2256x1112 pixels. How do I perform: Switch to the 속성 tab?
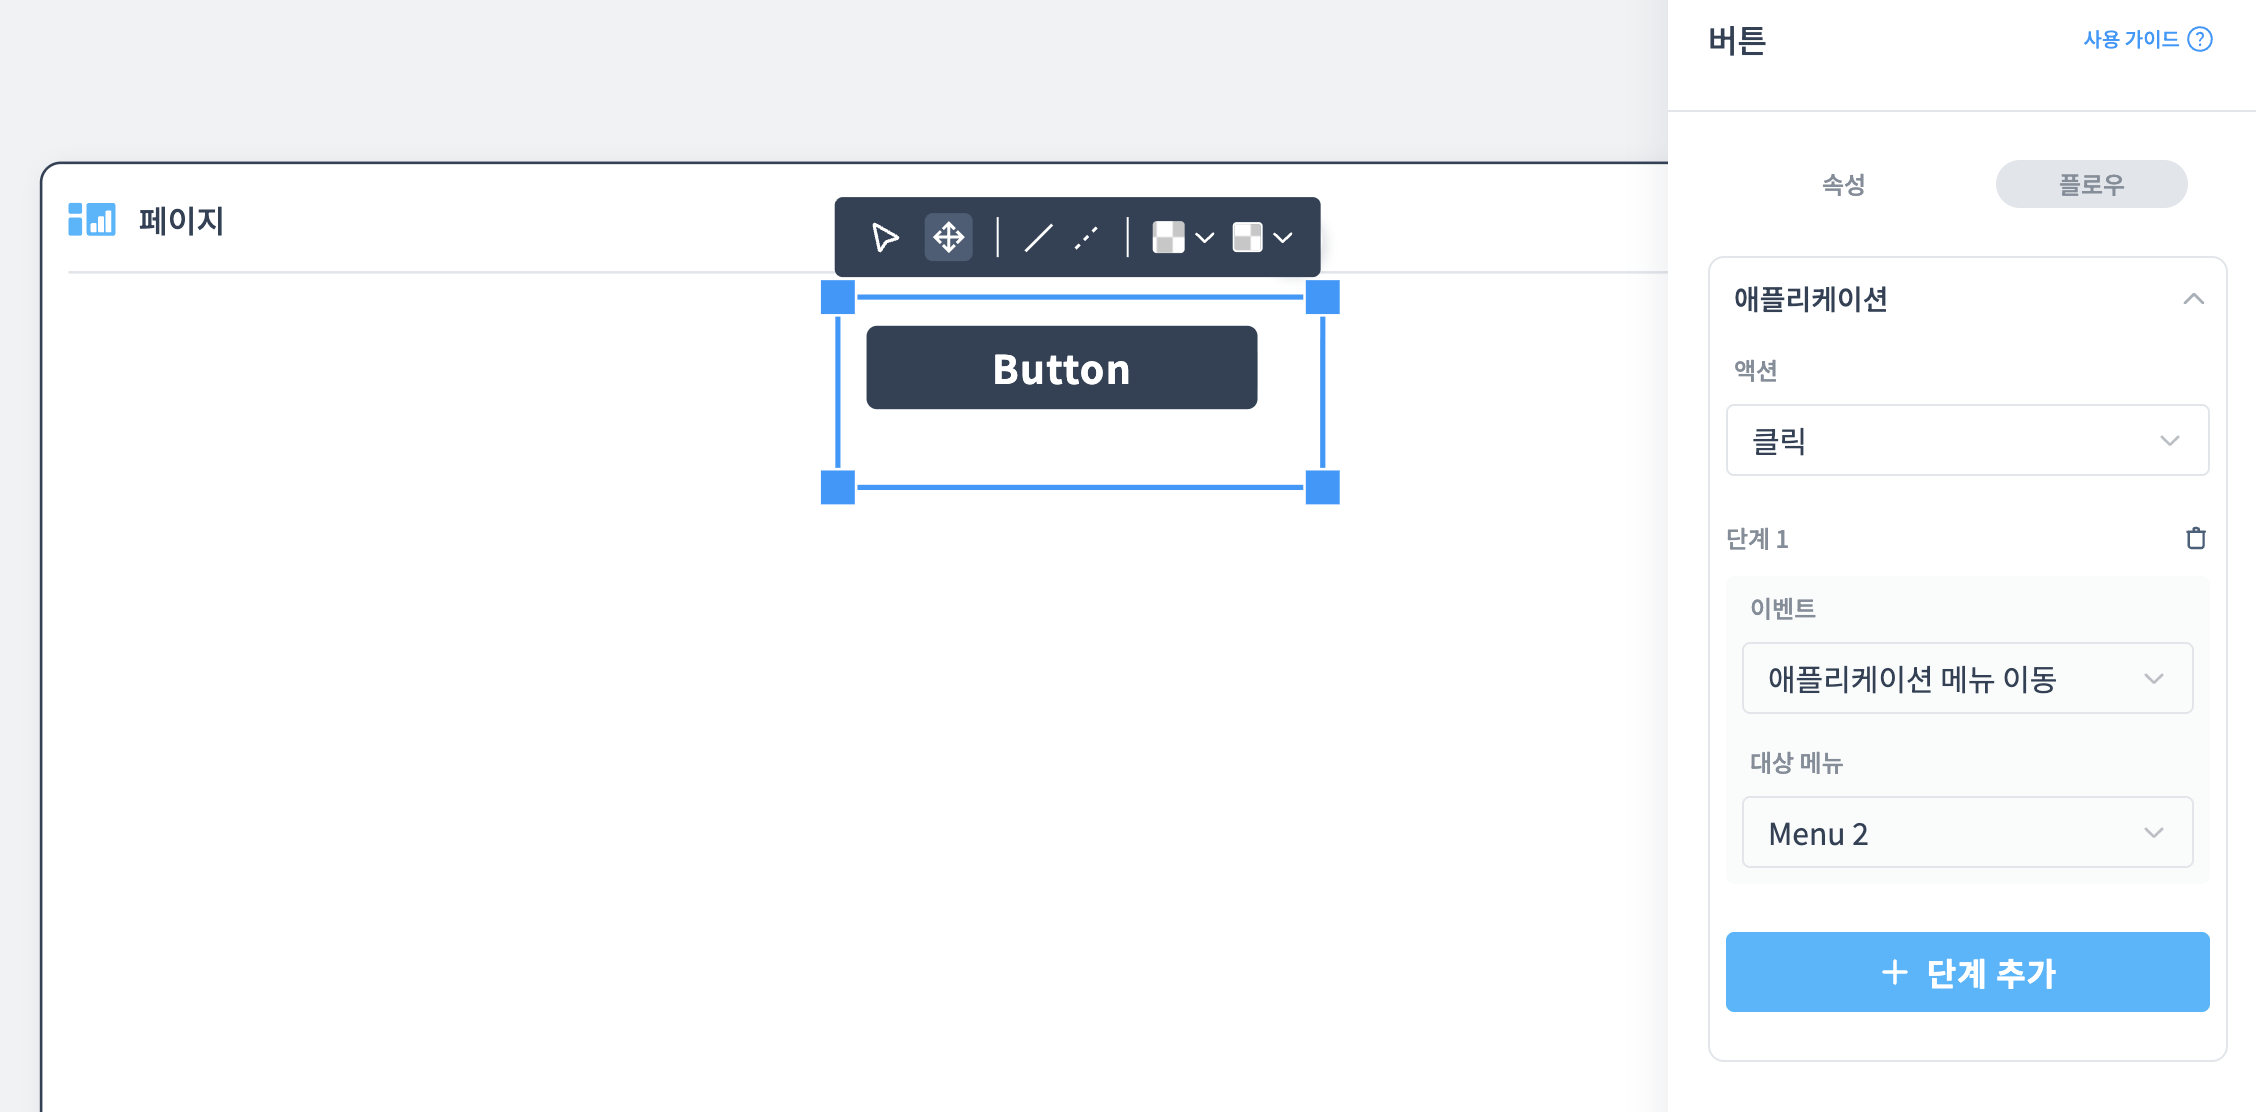[x=1843, y=184]
